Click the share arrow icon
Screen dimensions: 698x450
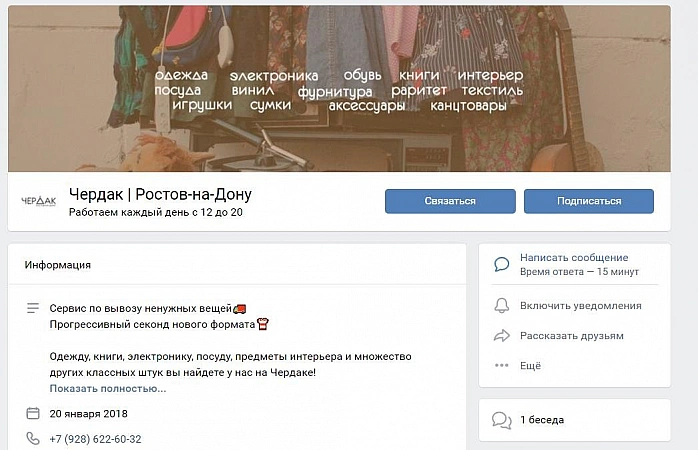502,336
